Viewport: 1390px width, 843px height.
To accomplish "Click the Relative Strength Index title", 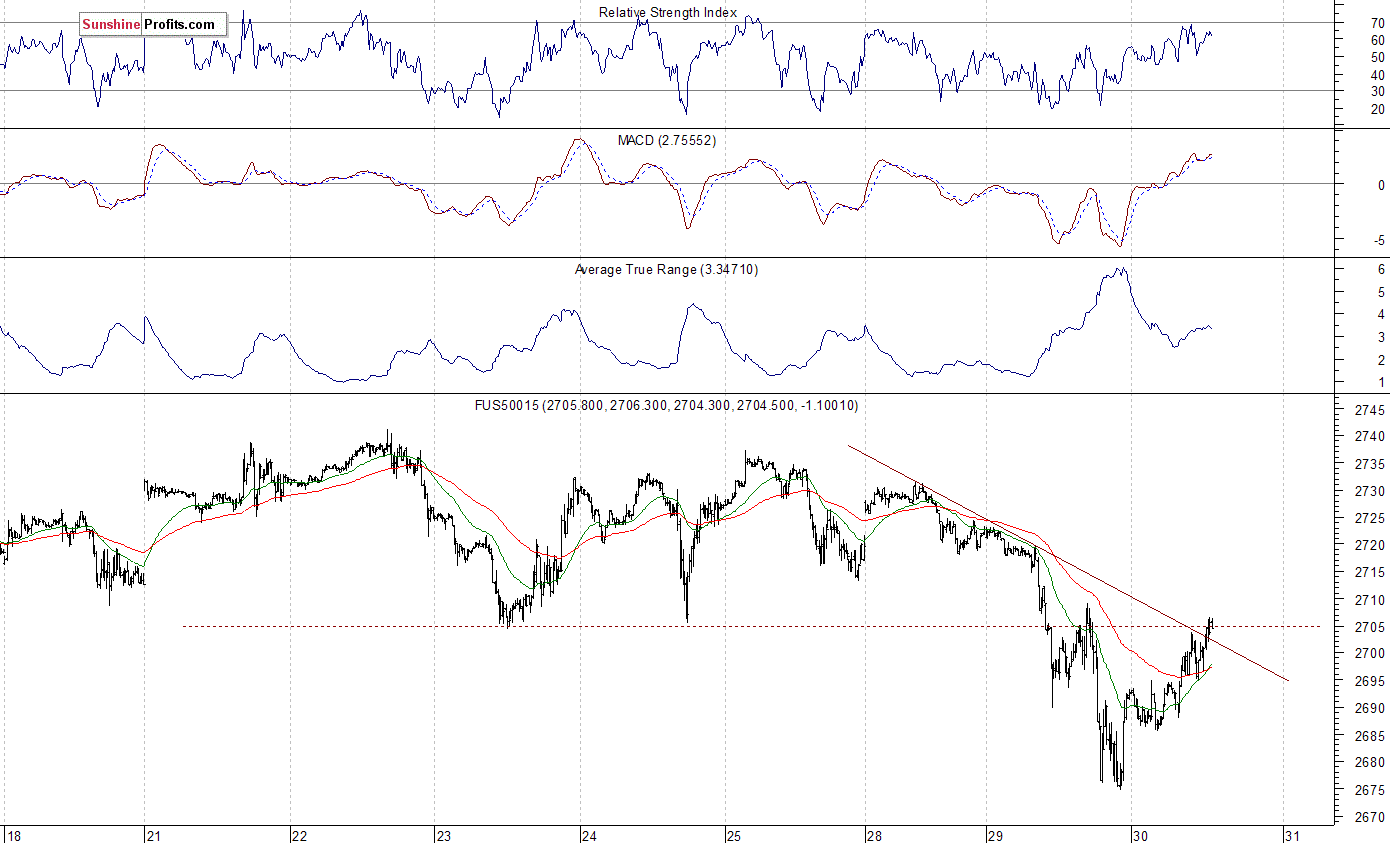I will [x=668, y=13].
